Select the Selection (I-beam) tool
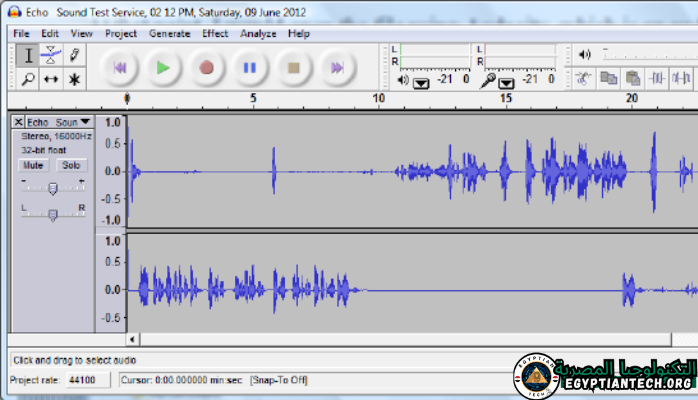This screenshot has width=698, height=400. (27, 56)
